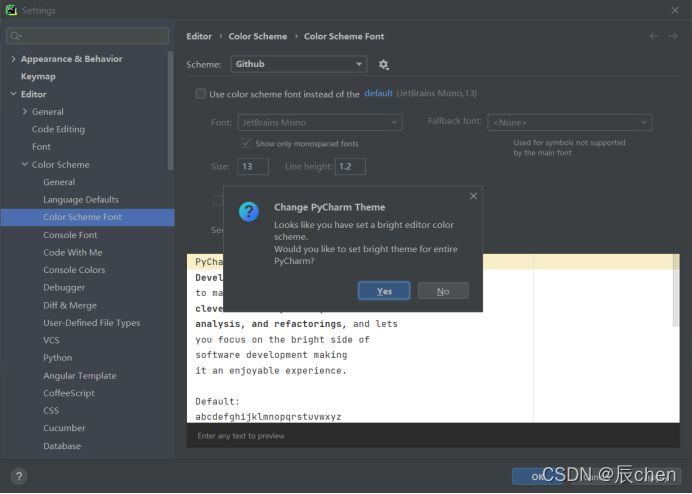Open Code With Me color settings
692x494 pixels.
(x=73, y=253)
